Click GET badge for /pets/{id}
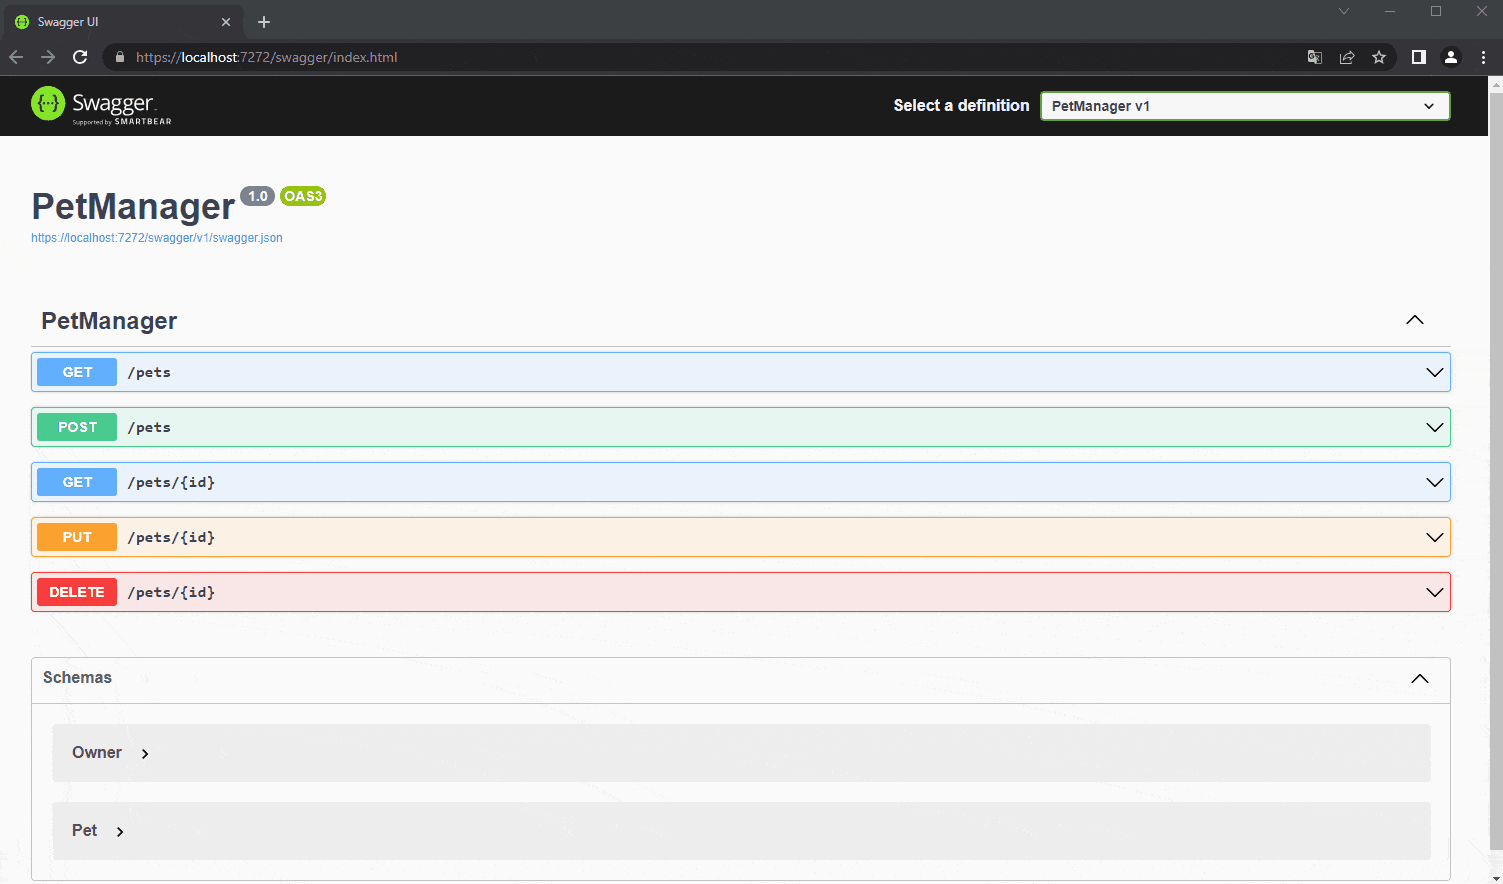Viewport: 1503px width, 884px height. pos(77,482)
